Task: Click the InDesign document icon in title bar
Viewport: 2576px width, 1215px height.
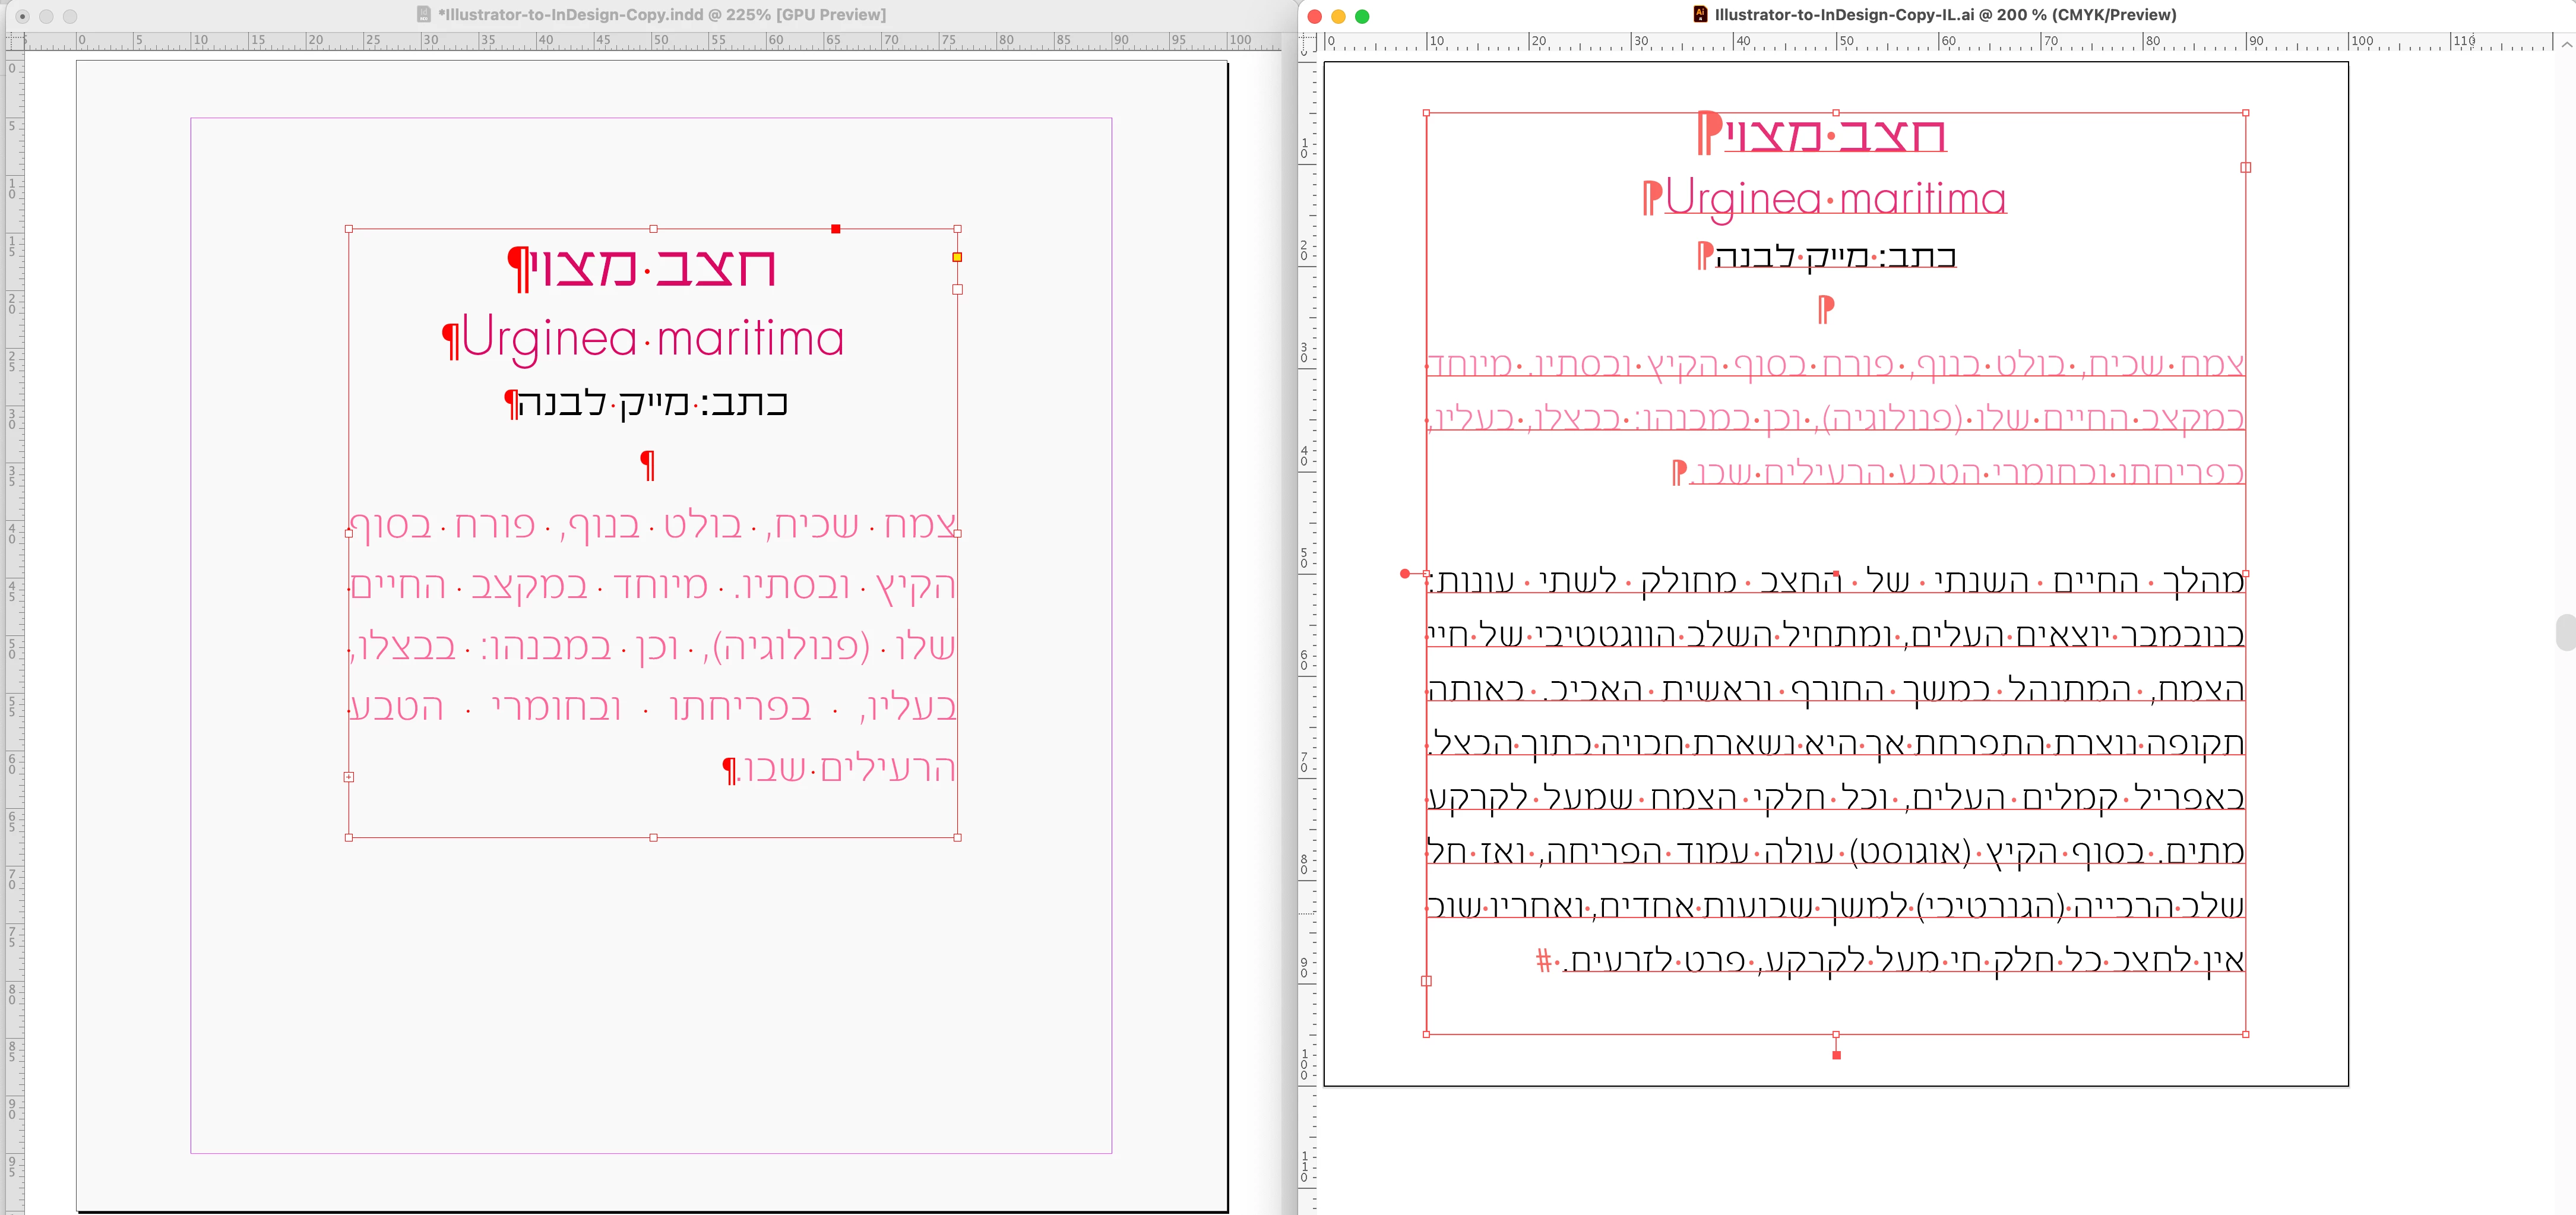Action: coord(424,14)
